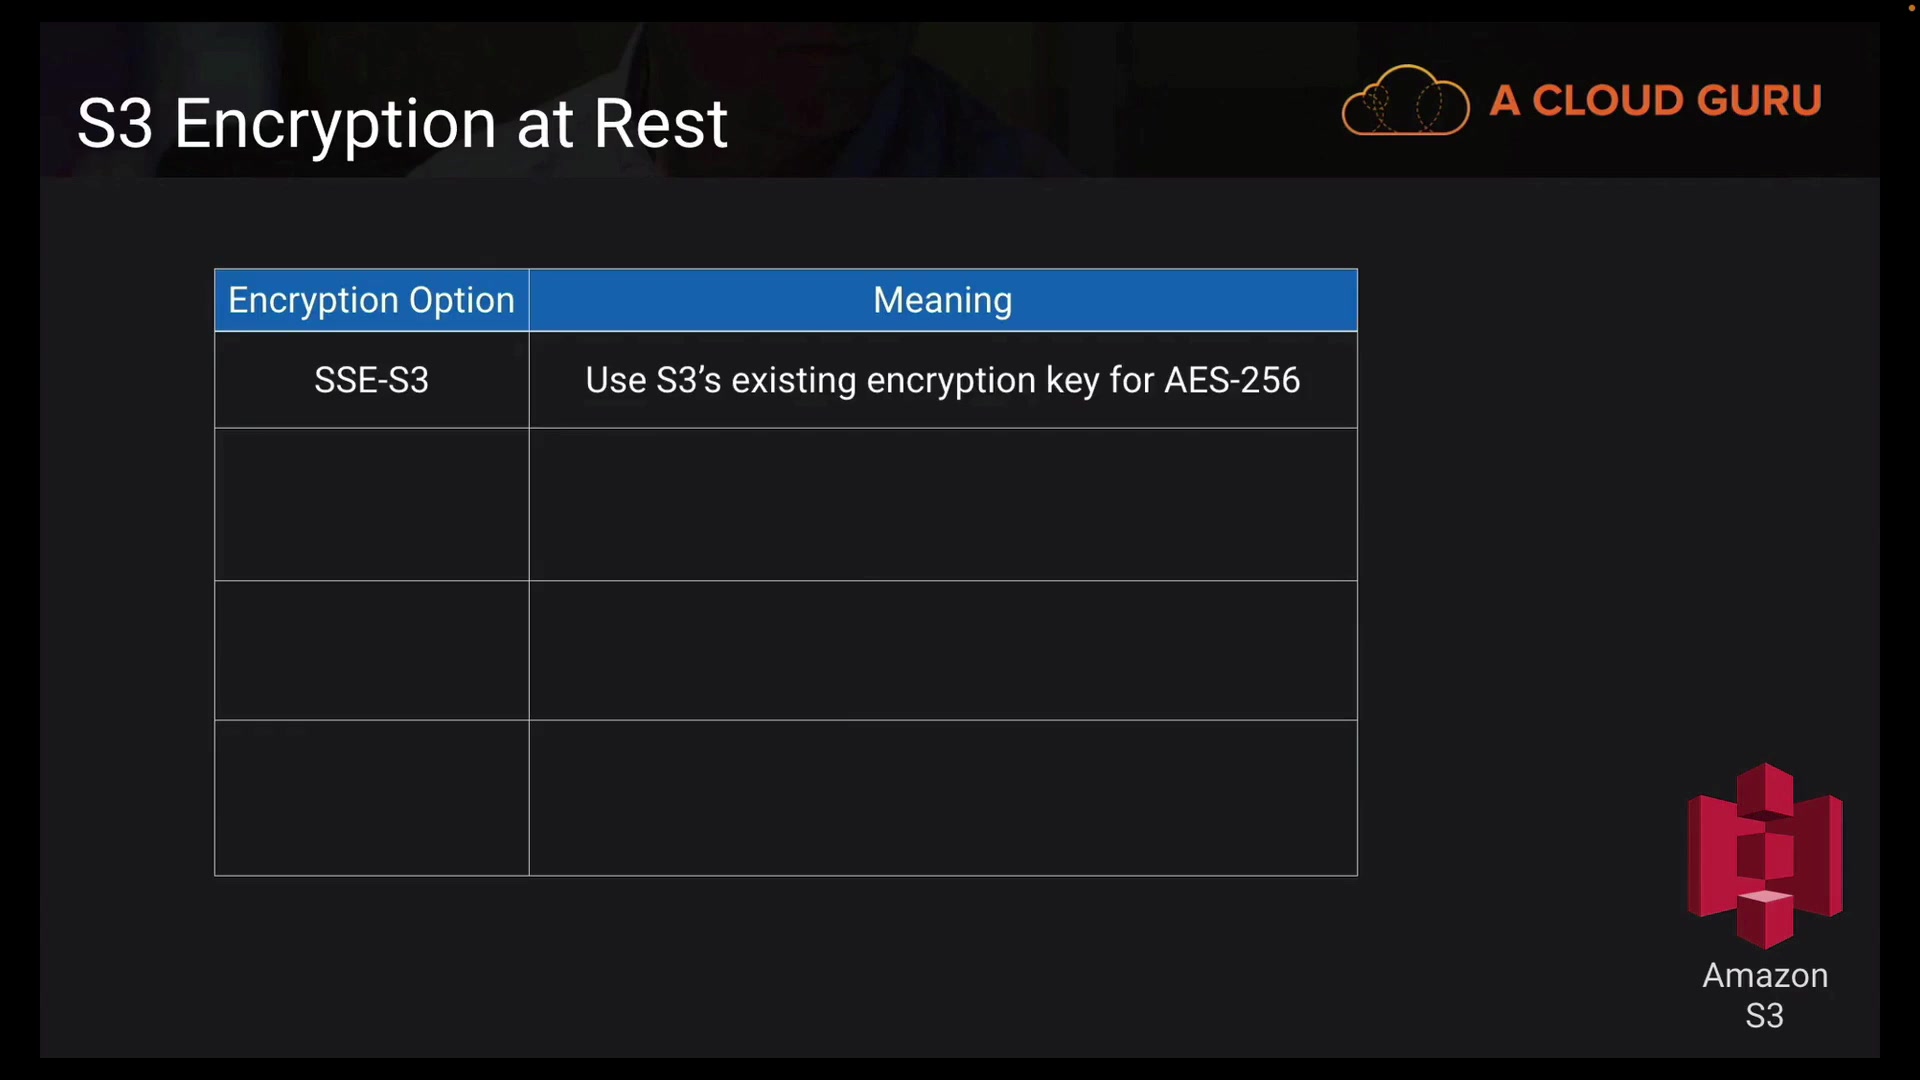Click the empty Meaning cell in last row
This screenshot has width=1920, height=1080.
(942, 798)
